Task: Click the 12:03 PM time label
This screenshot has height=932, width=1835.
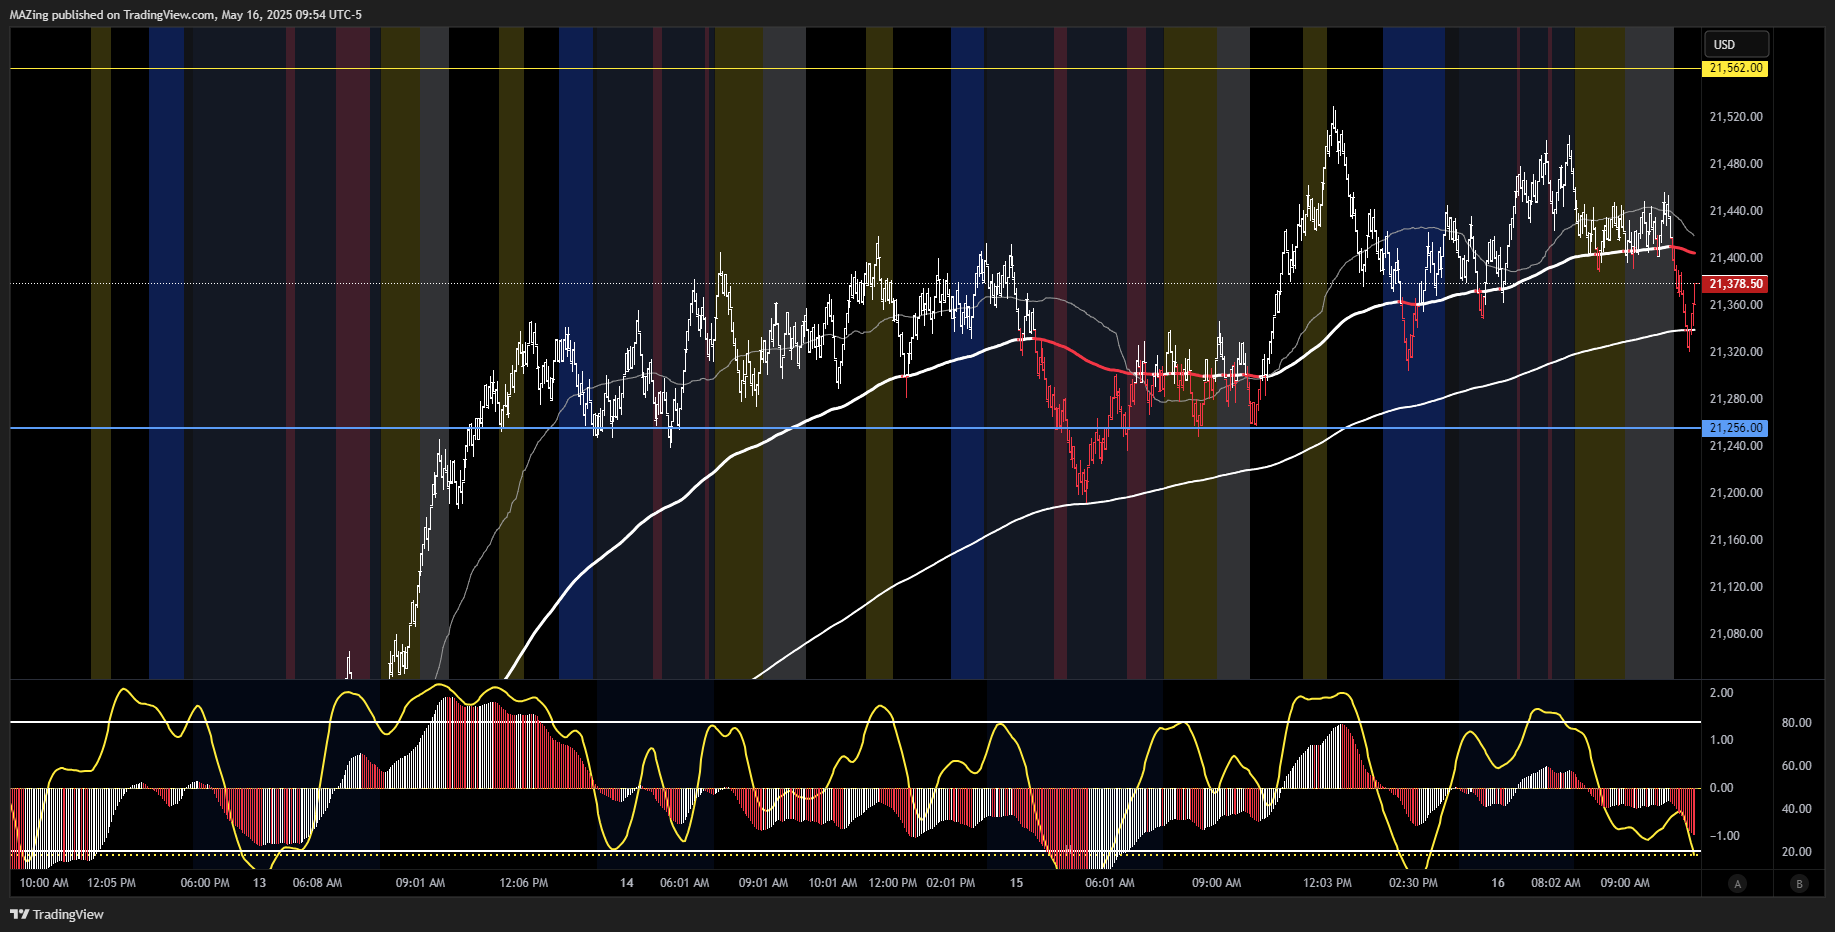Action: click(x=1327, y=883)
